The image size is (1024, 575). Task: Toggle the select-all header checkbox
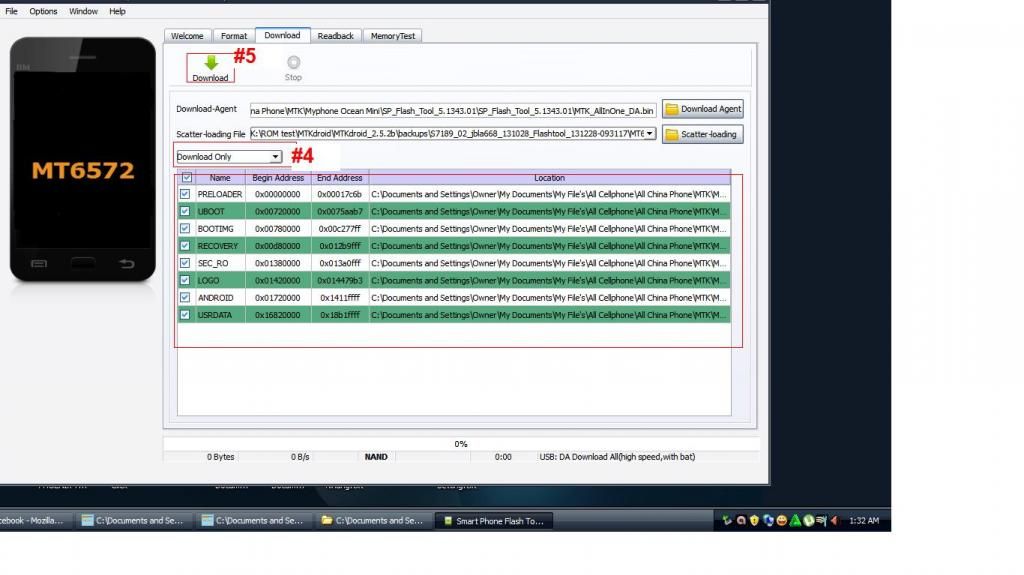coord(186,178)
